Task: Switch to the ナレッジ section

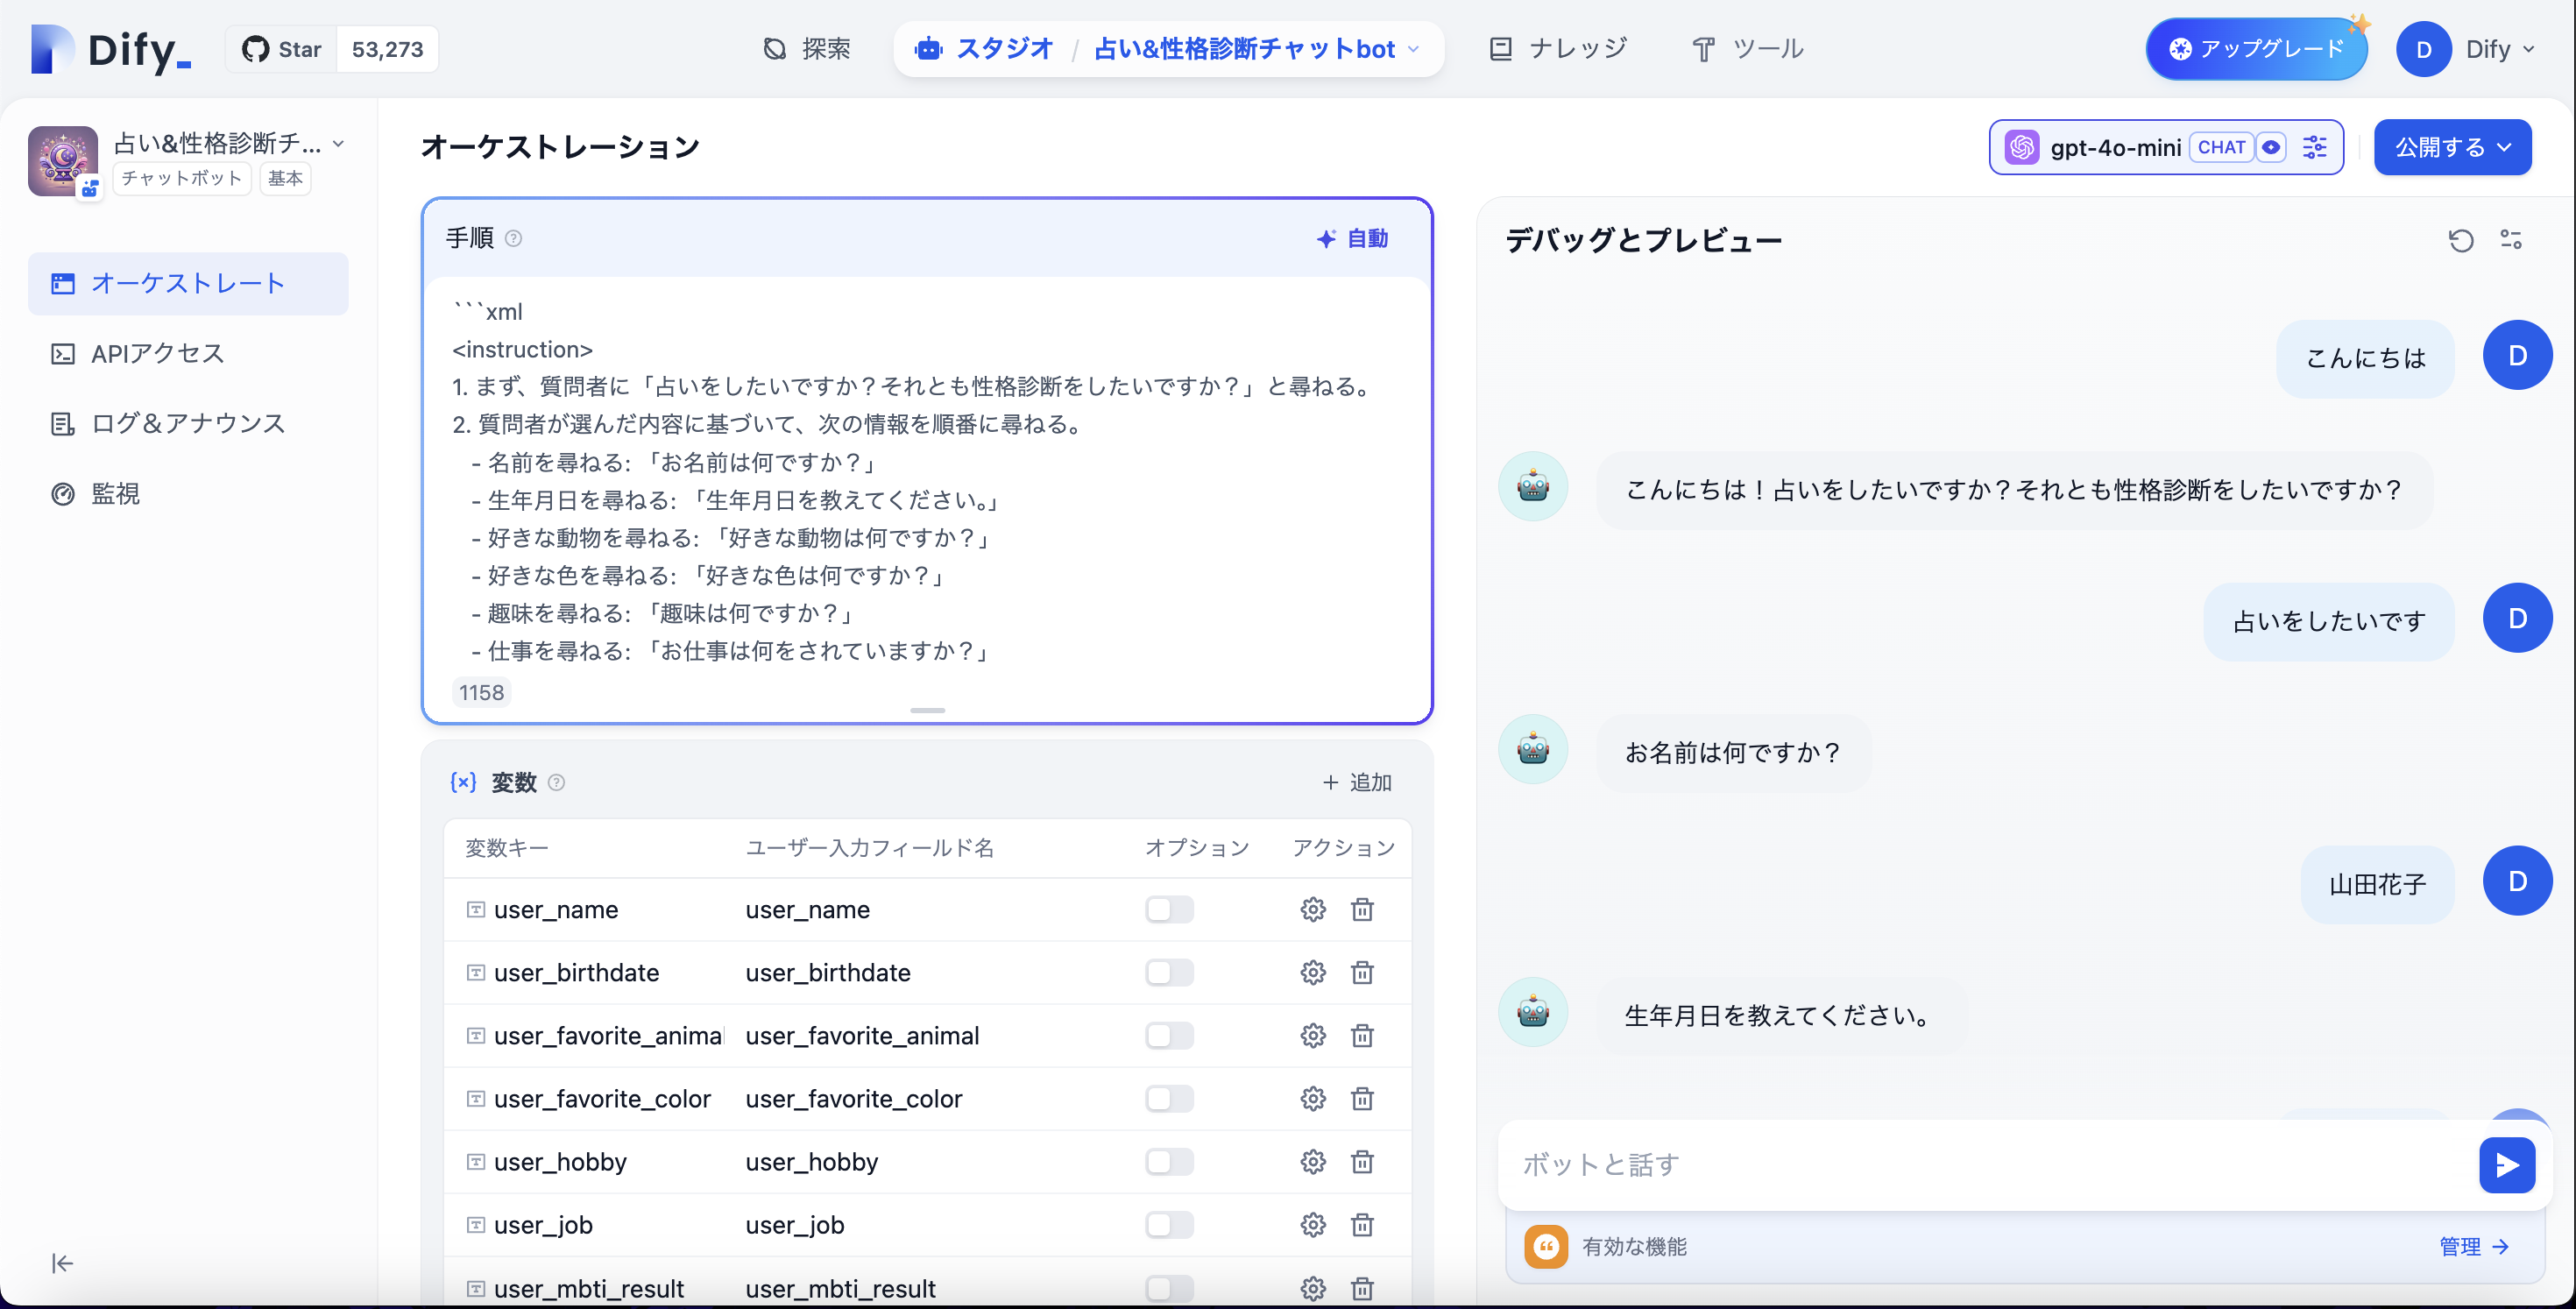Action: pos(1557,47)
